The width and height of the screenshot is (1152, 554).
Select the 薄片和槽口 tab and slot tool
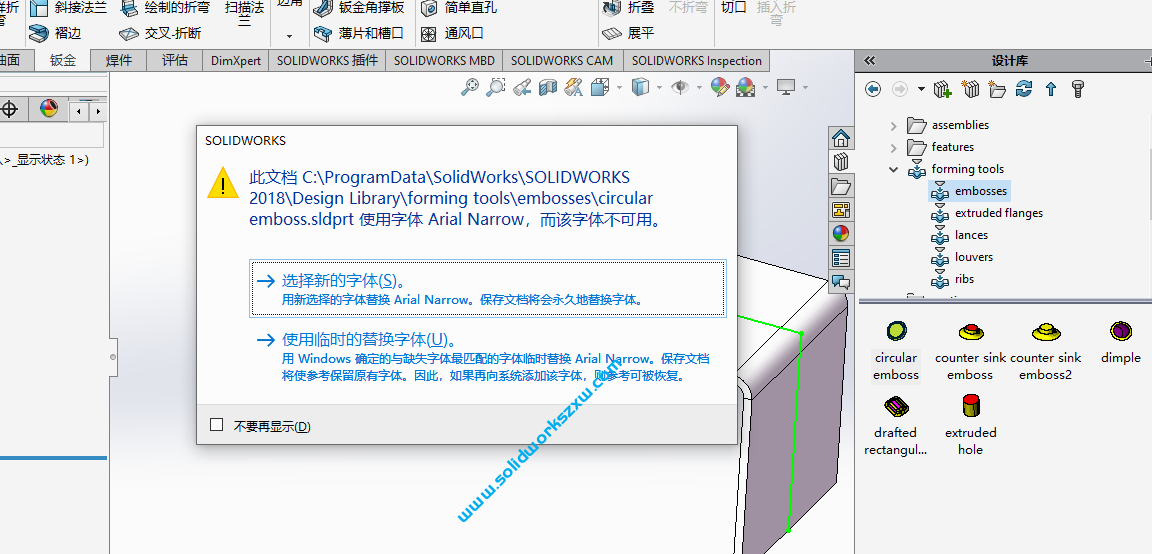[x=359, y=33]
